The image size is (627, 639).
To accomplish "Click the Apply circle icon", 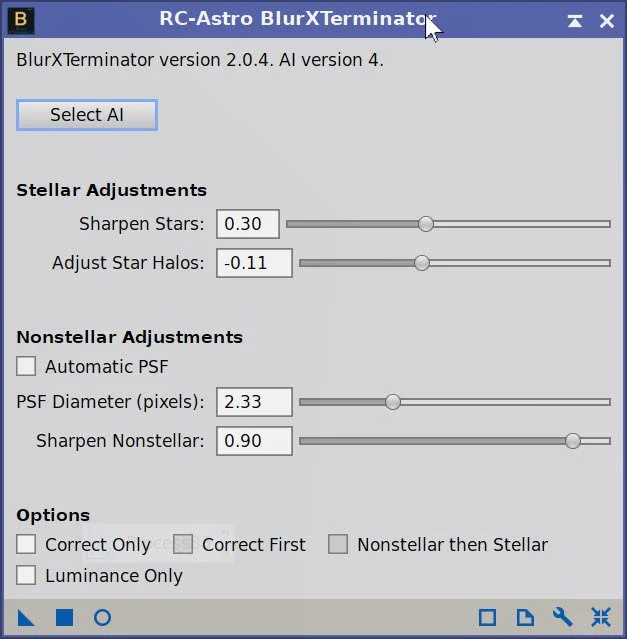I will tap(102, 617).
